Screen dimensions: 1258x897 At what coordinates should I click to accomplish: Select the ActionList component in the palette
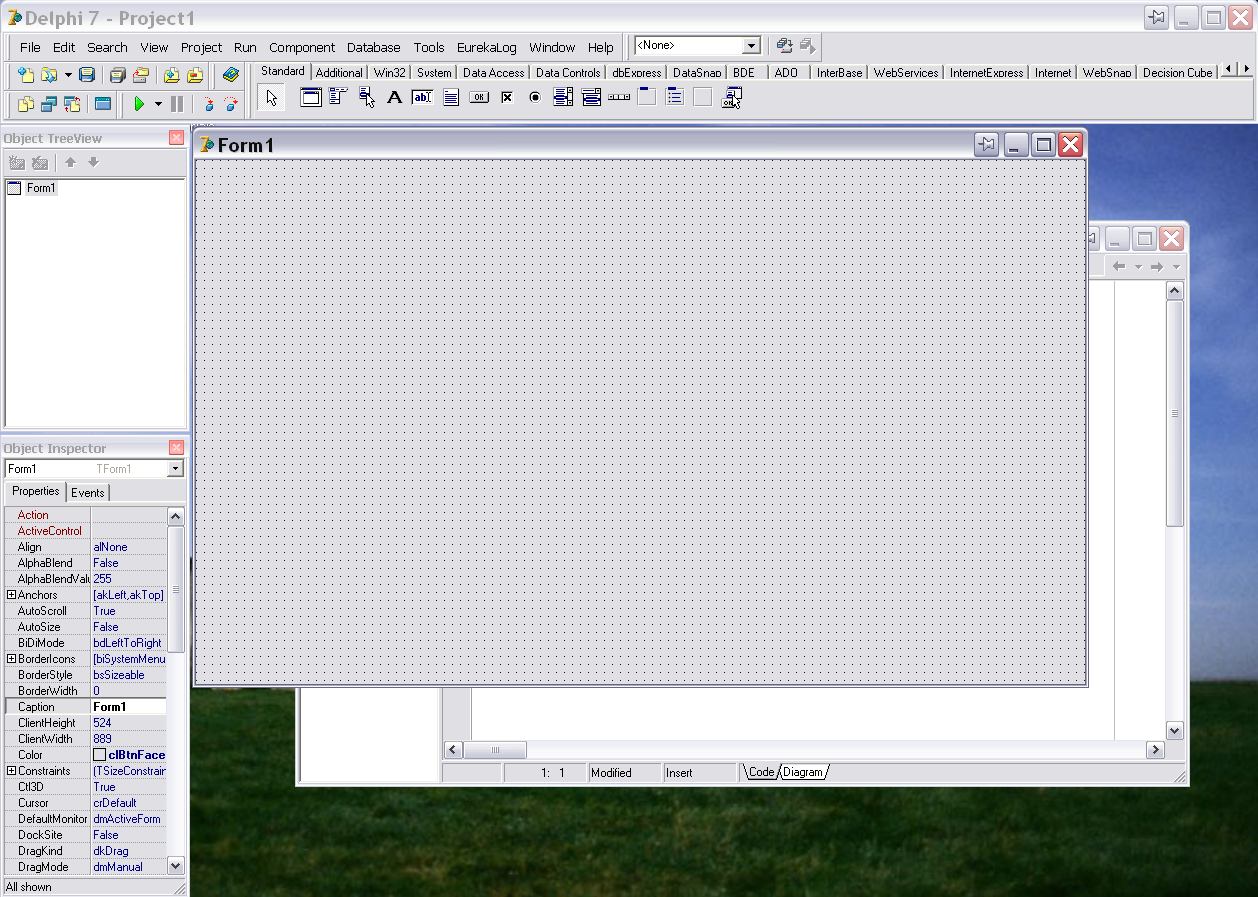pyautogui.click(x=732, y=97)
